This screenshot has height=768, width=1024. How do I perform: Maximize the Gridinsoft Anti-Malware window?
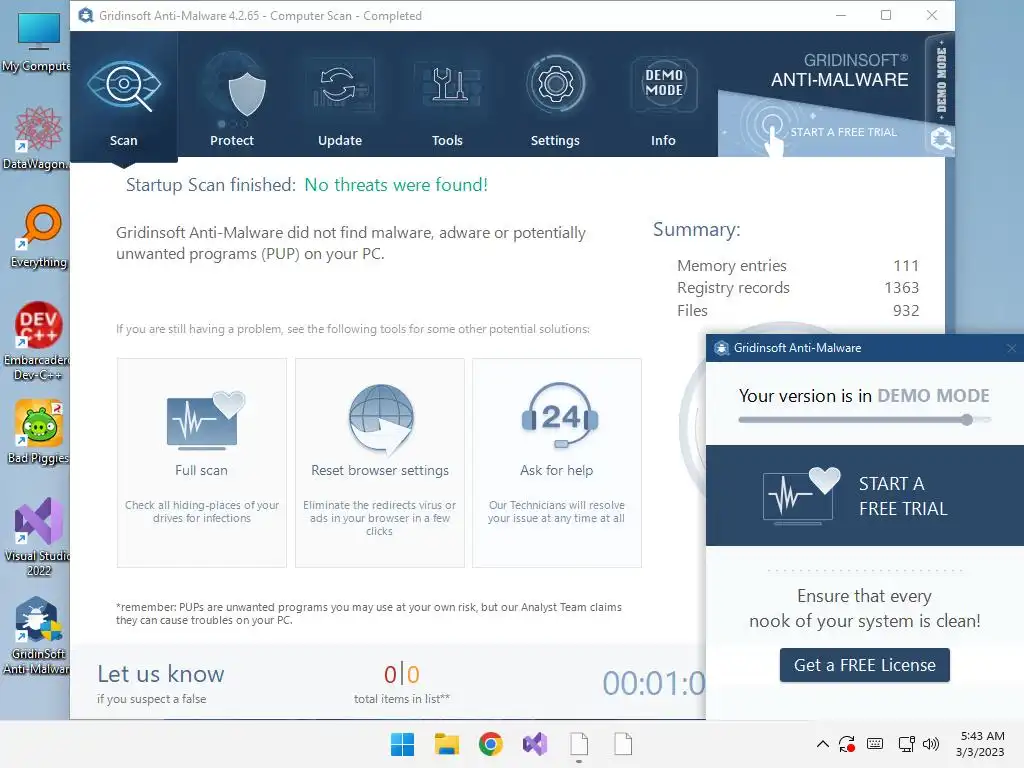pos(886,15)
